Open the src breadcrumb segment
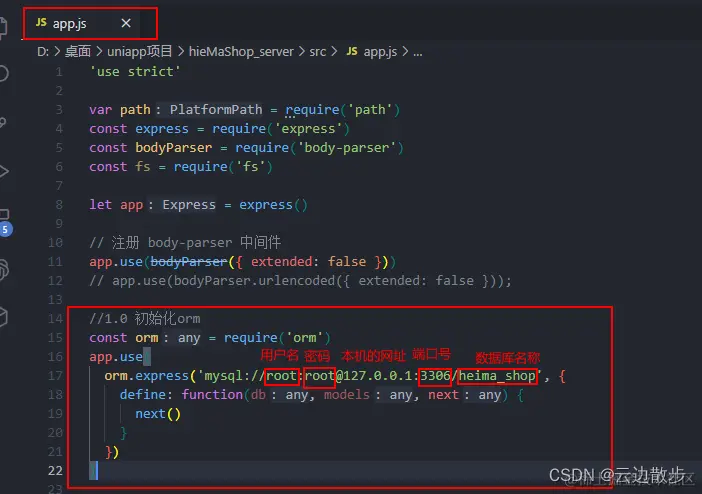Viewport: 702px width, 494px height. click(x=317, y=52)
